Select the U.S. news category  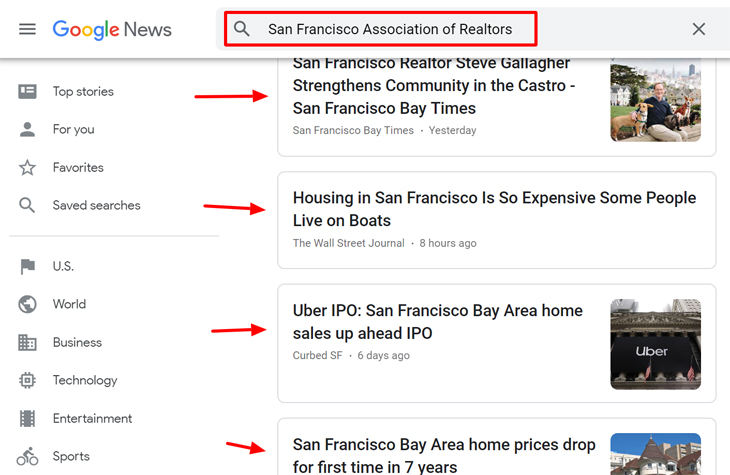[x=63, y=266]
